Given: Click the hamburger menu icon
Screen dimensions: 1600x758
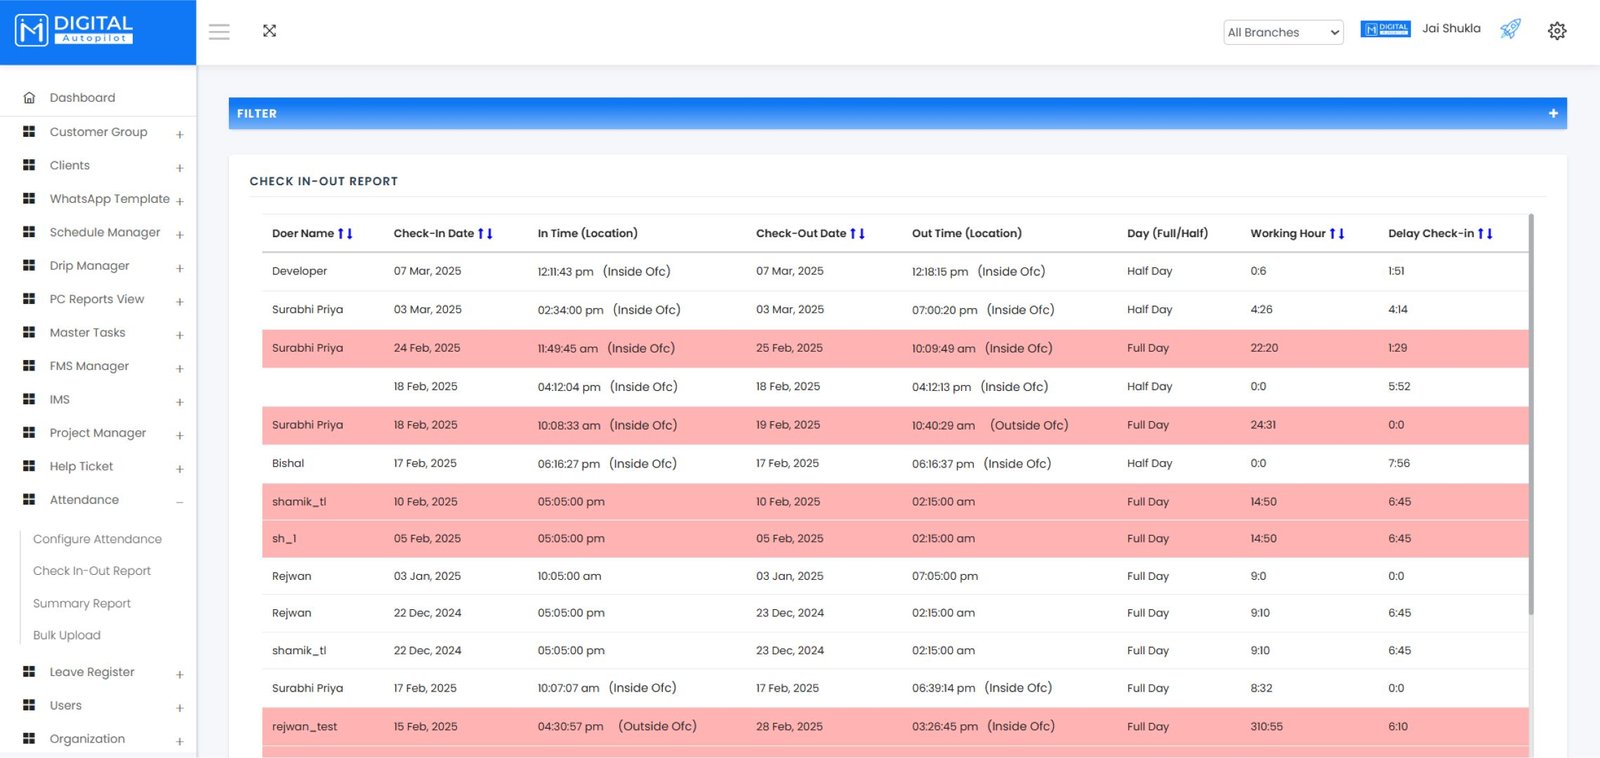Looking at the screenshot, I should [x=219, y=32].
